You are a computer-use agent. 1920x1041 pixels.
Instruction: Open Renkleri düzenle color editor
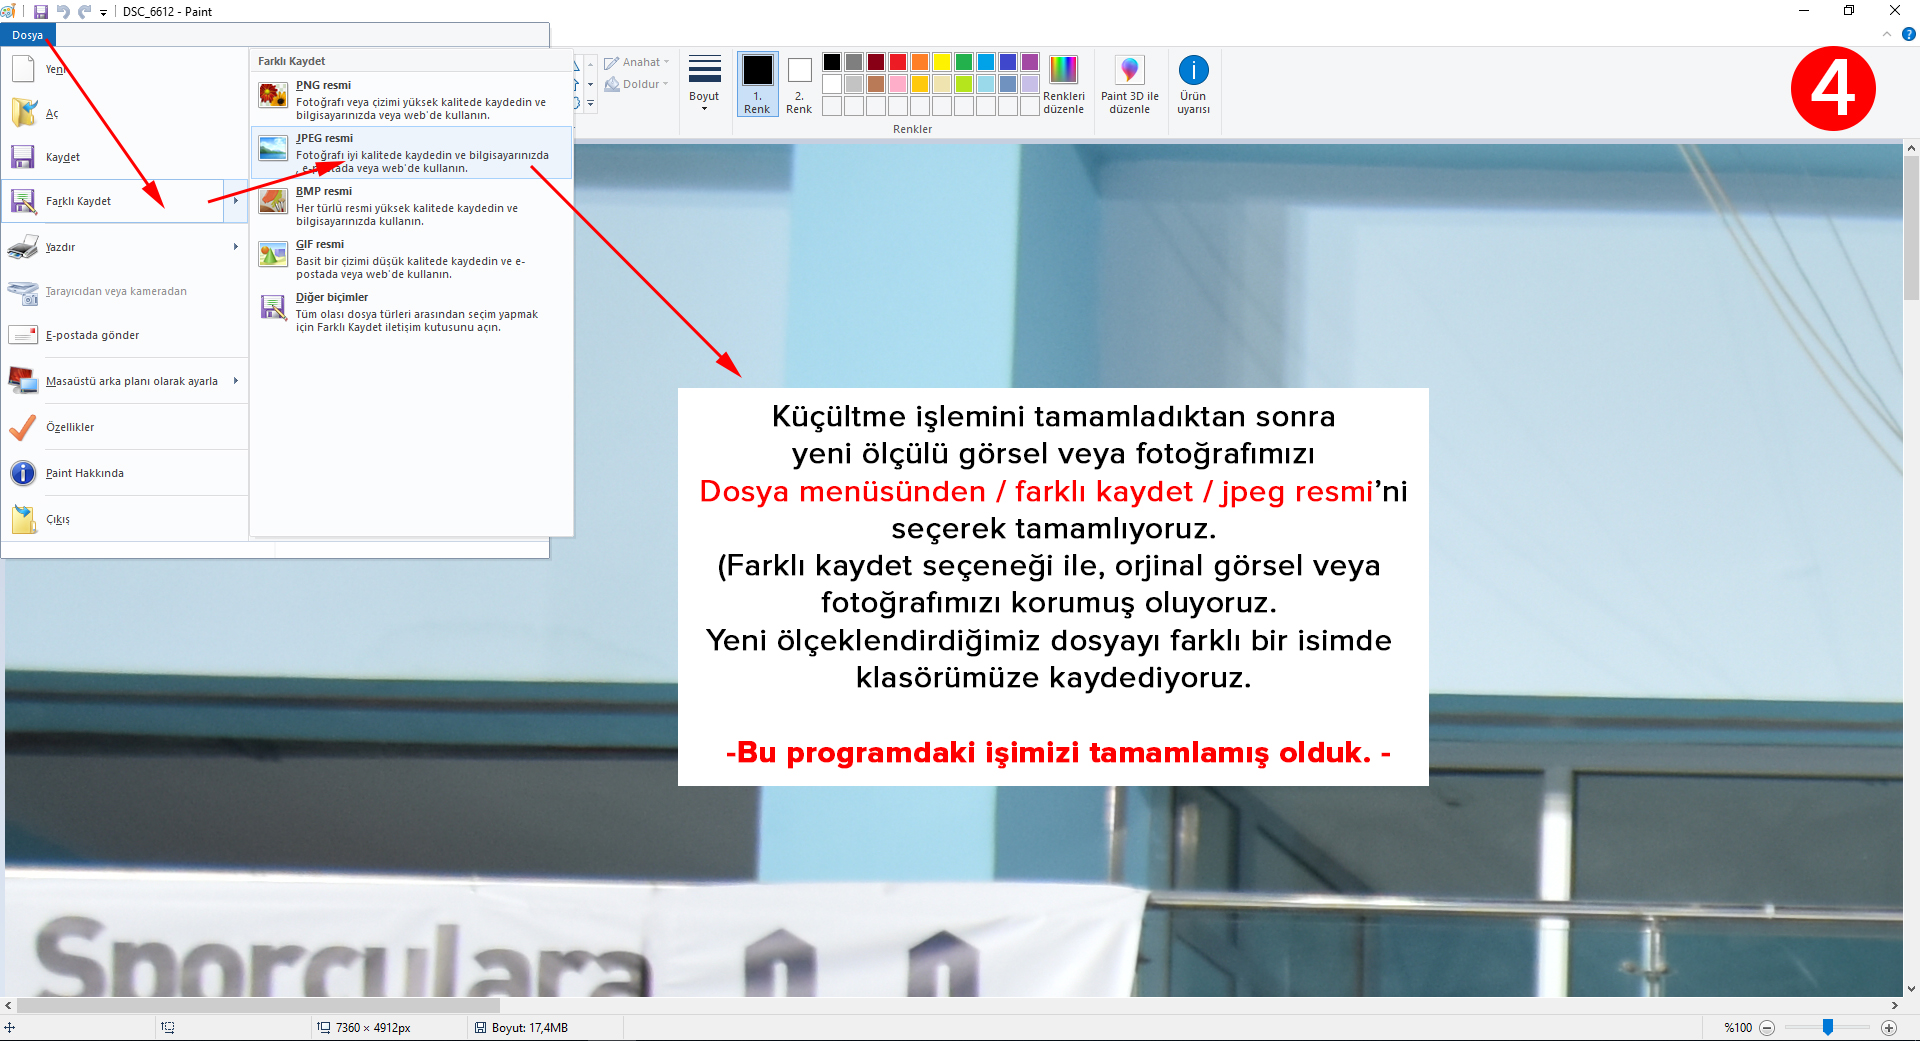coord(1063,84)
